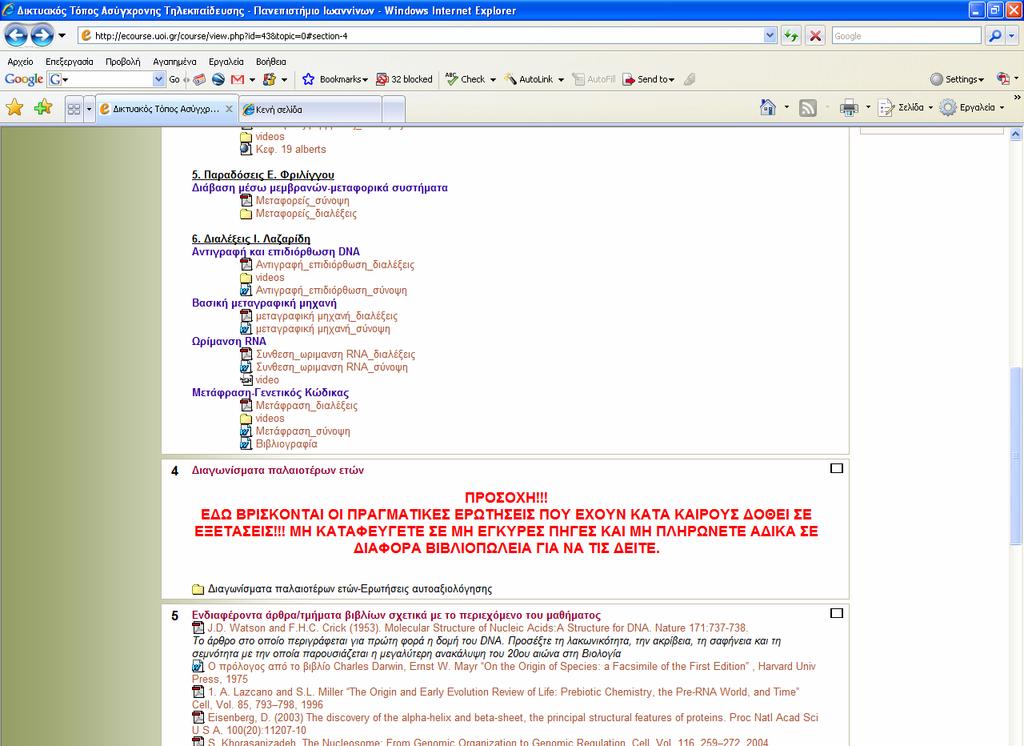Screen dimensions: 1024x746
Task: Open the Μετάφραση_διαλέξεις link
Action: (307, 406)
